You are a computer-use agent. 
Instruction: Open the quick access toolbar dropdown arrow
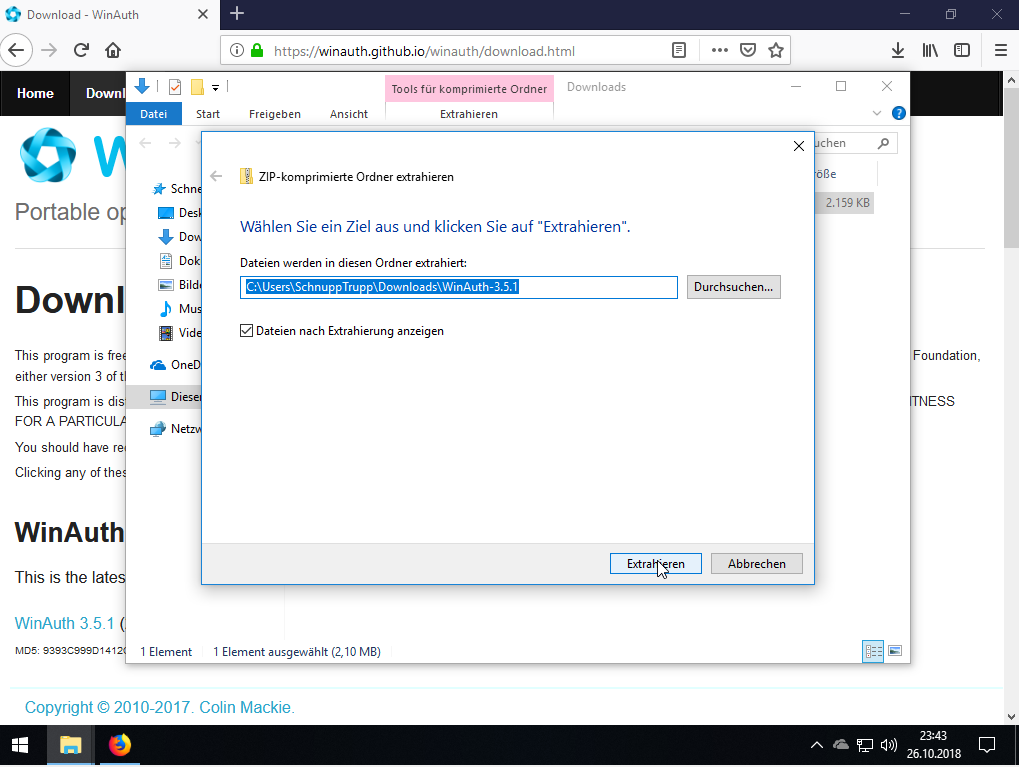215,87
